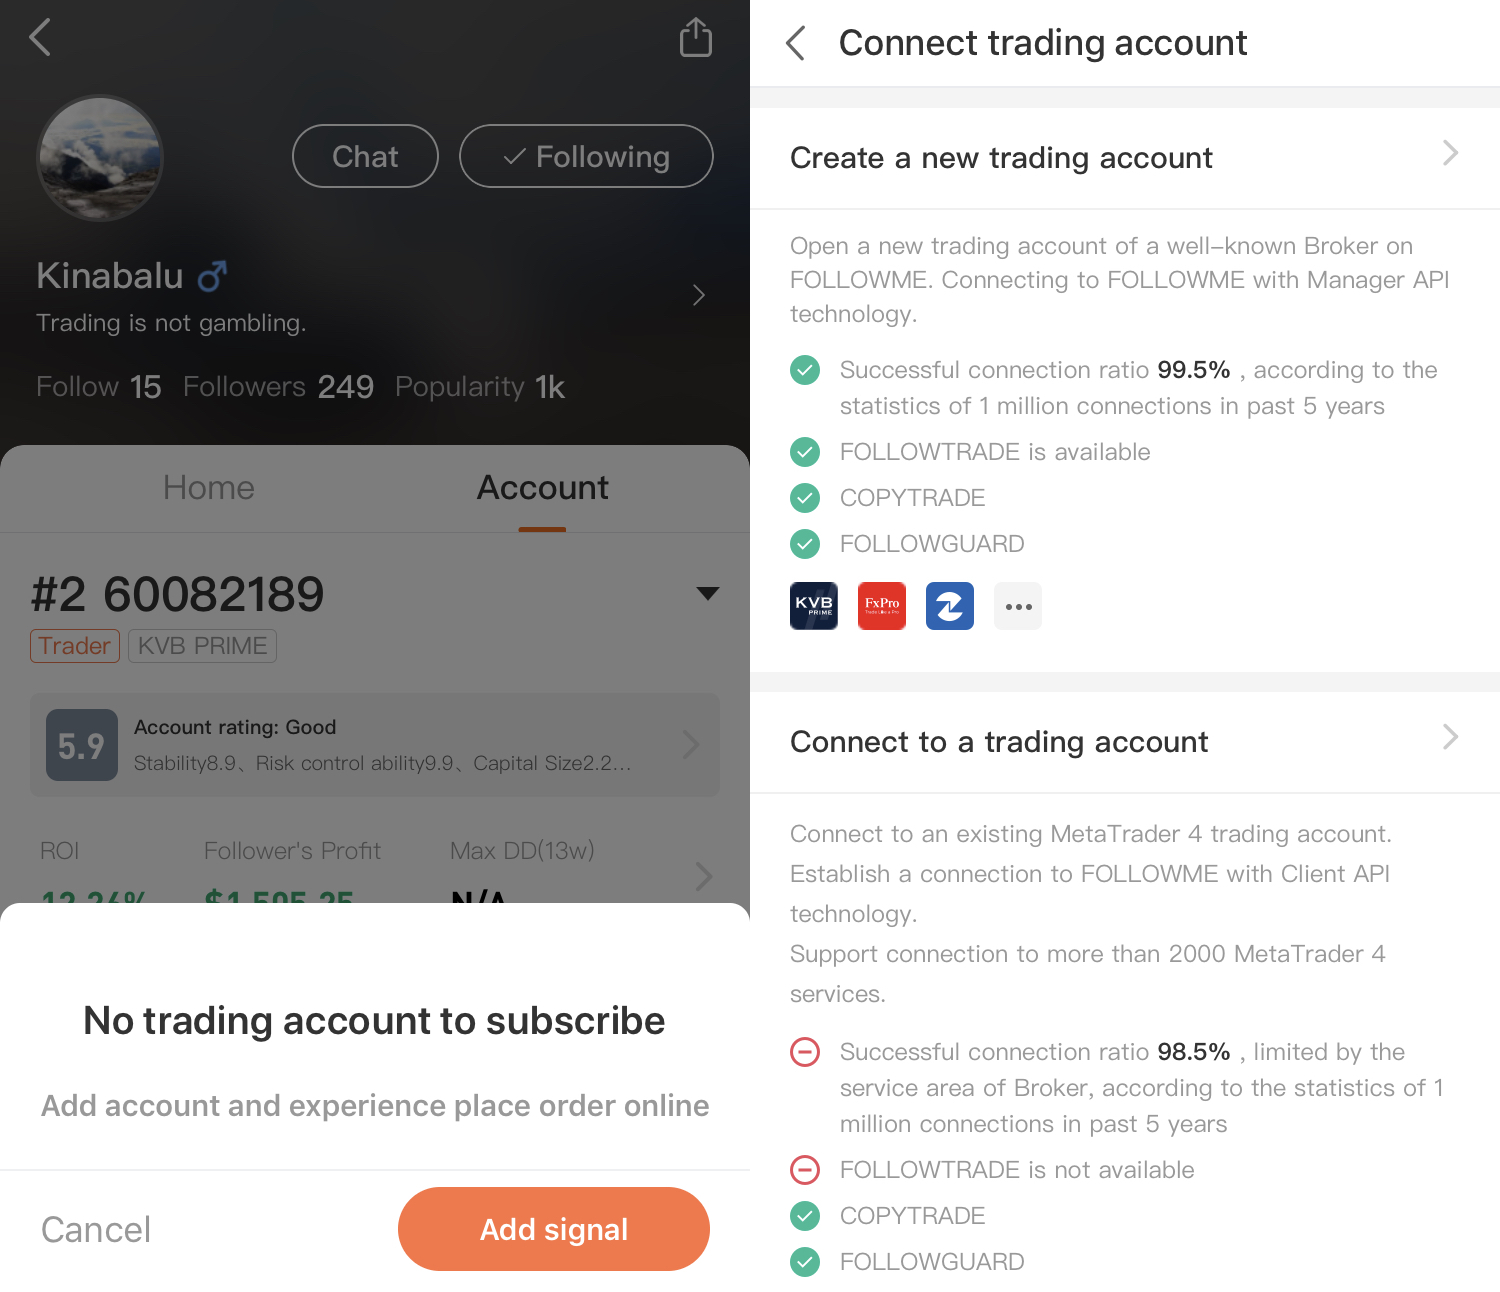This screenshot has width=1500, height=1292.
Task: Select the FxPro broker icon
Action: pyautogui.click(x=882, y=606)
